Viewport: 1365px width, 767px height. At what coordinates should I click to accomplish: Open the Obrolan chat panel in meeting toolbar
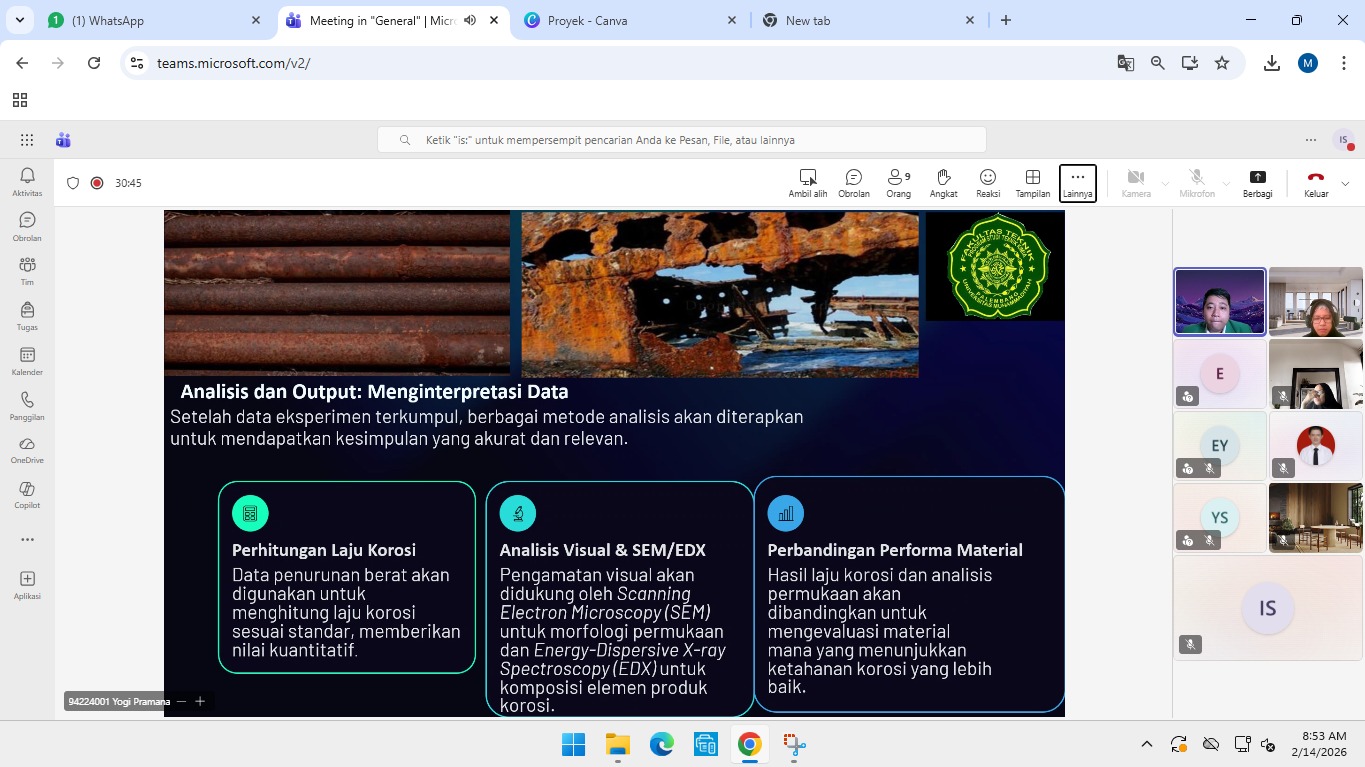click(x=853, y=182)
